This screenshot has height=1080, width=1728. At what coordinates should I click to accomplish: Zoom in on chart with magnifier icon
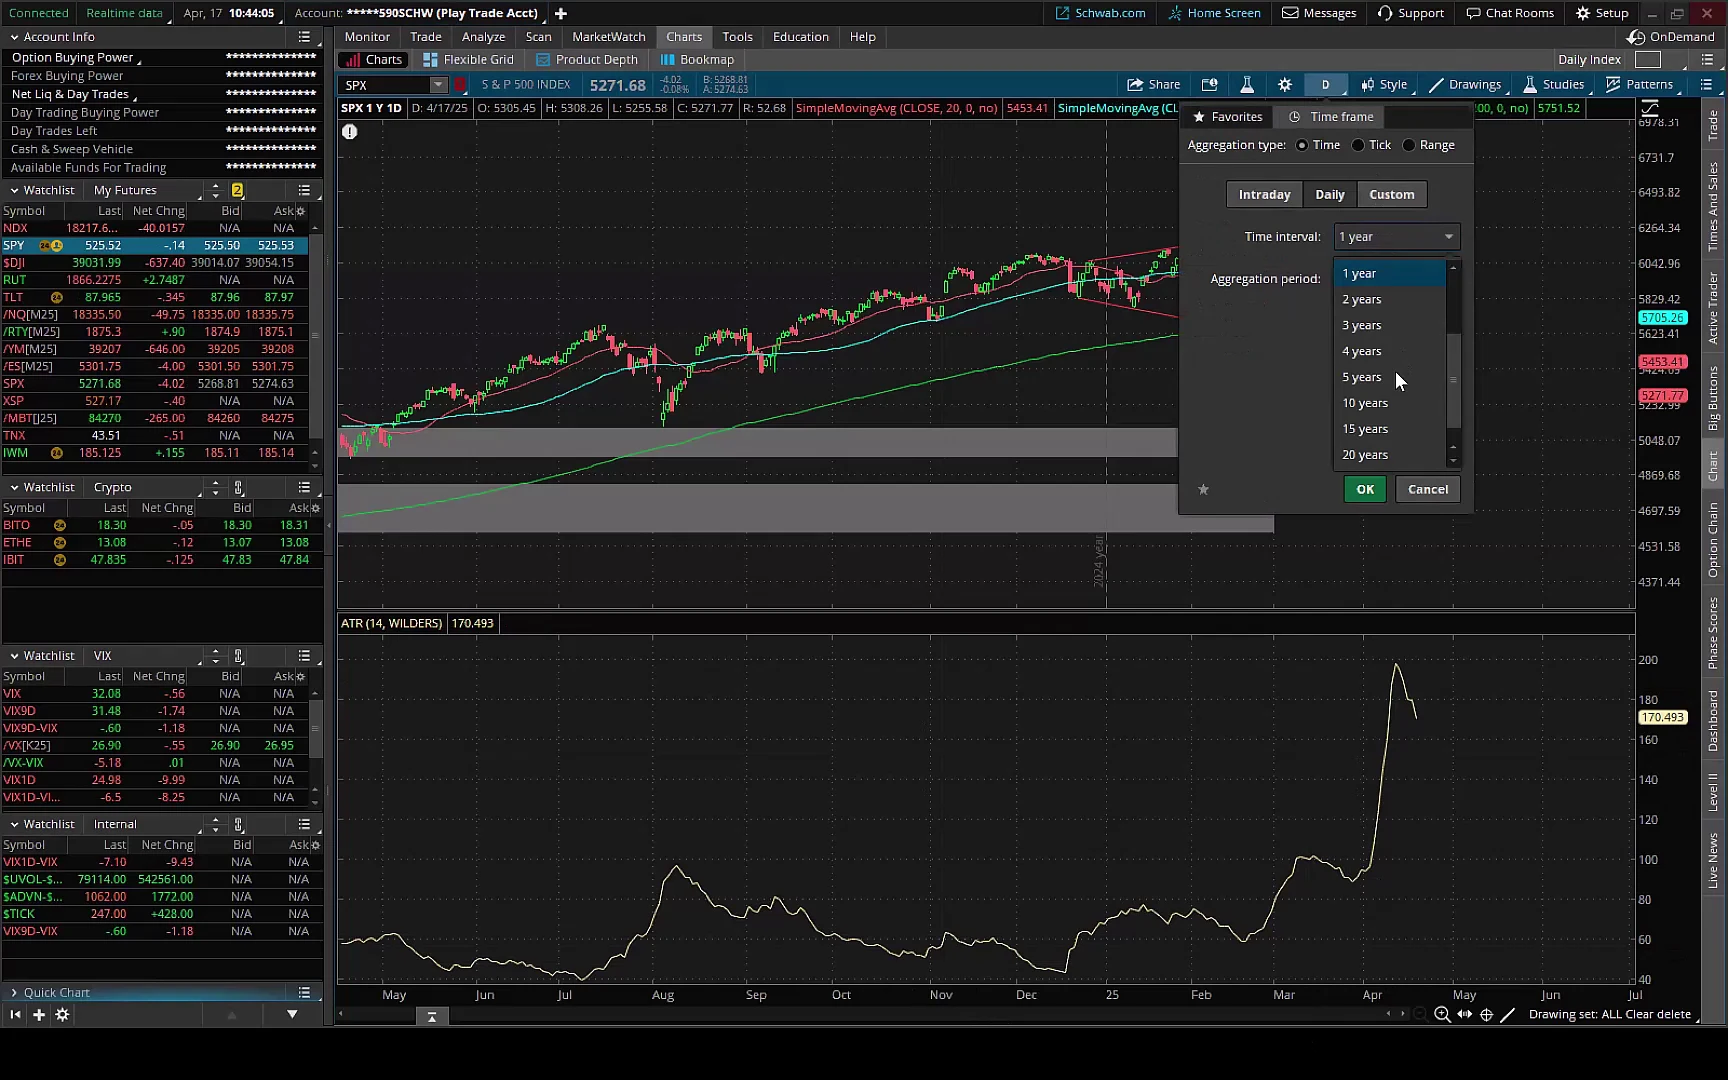(1442, 1014)
